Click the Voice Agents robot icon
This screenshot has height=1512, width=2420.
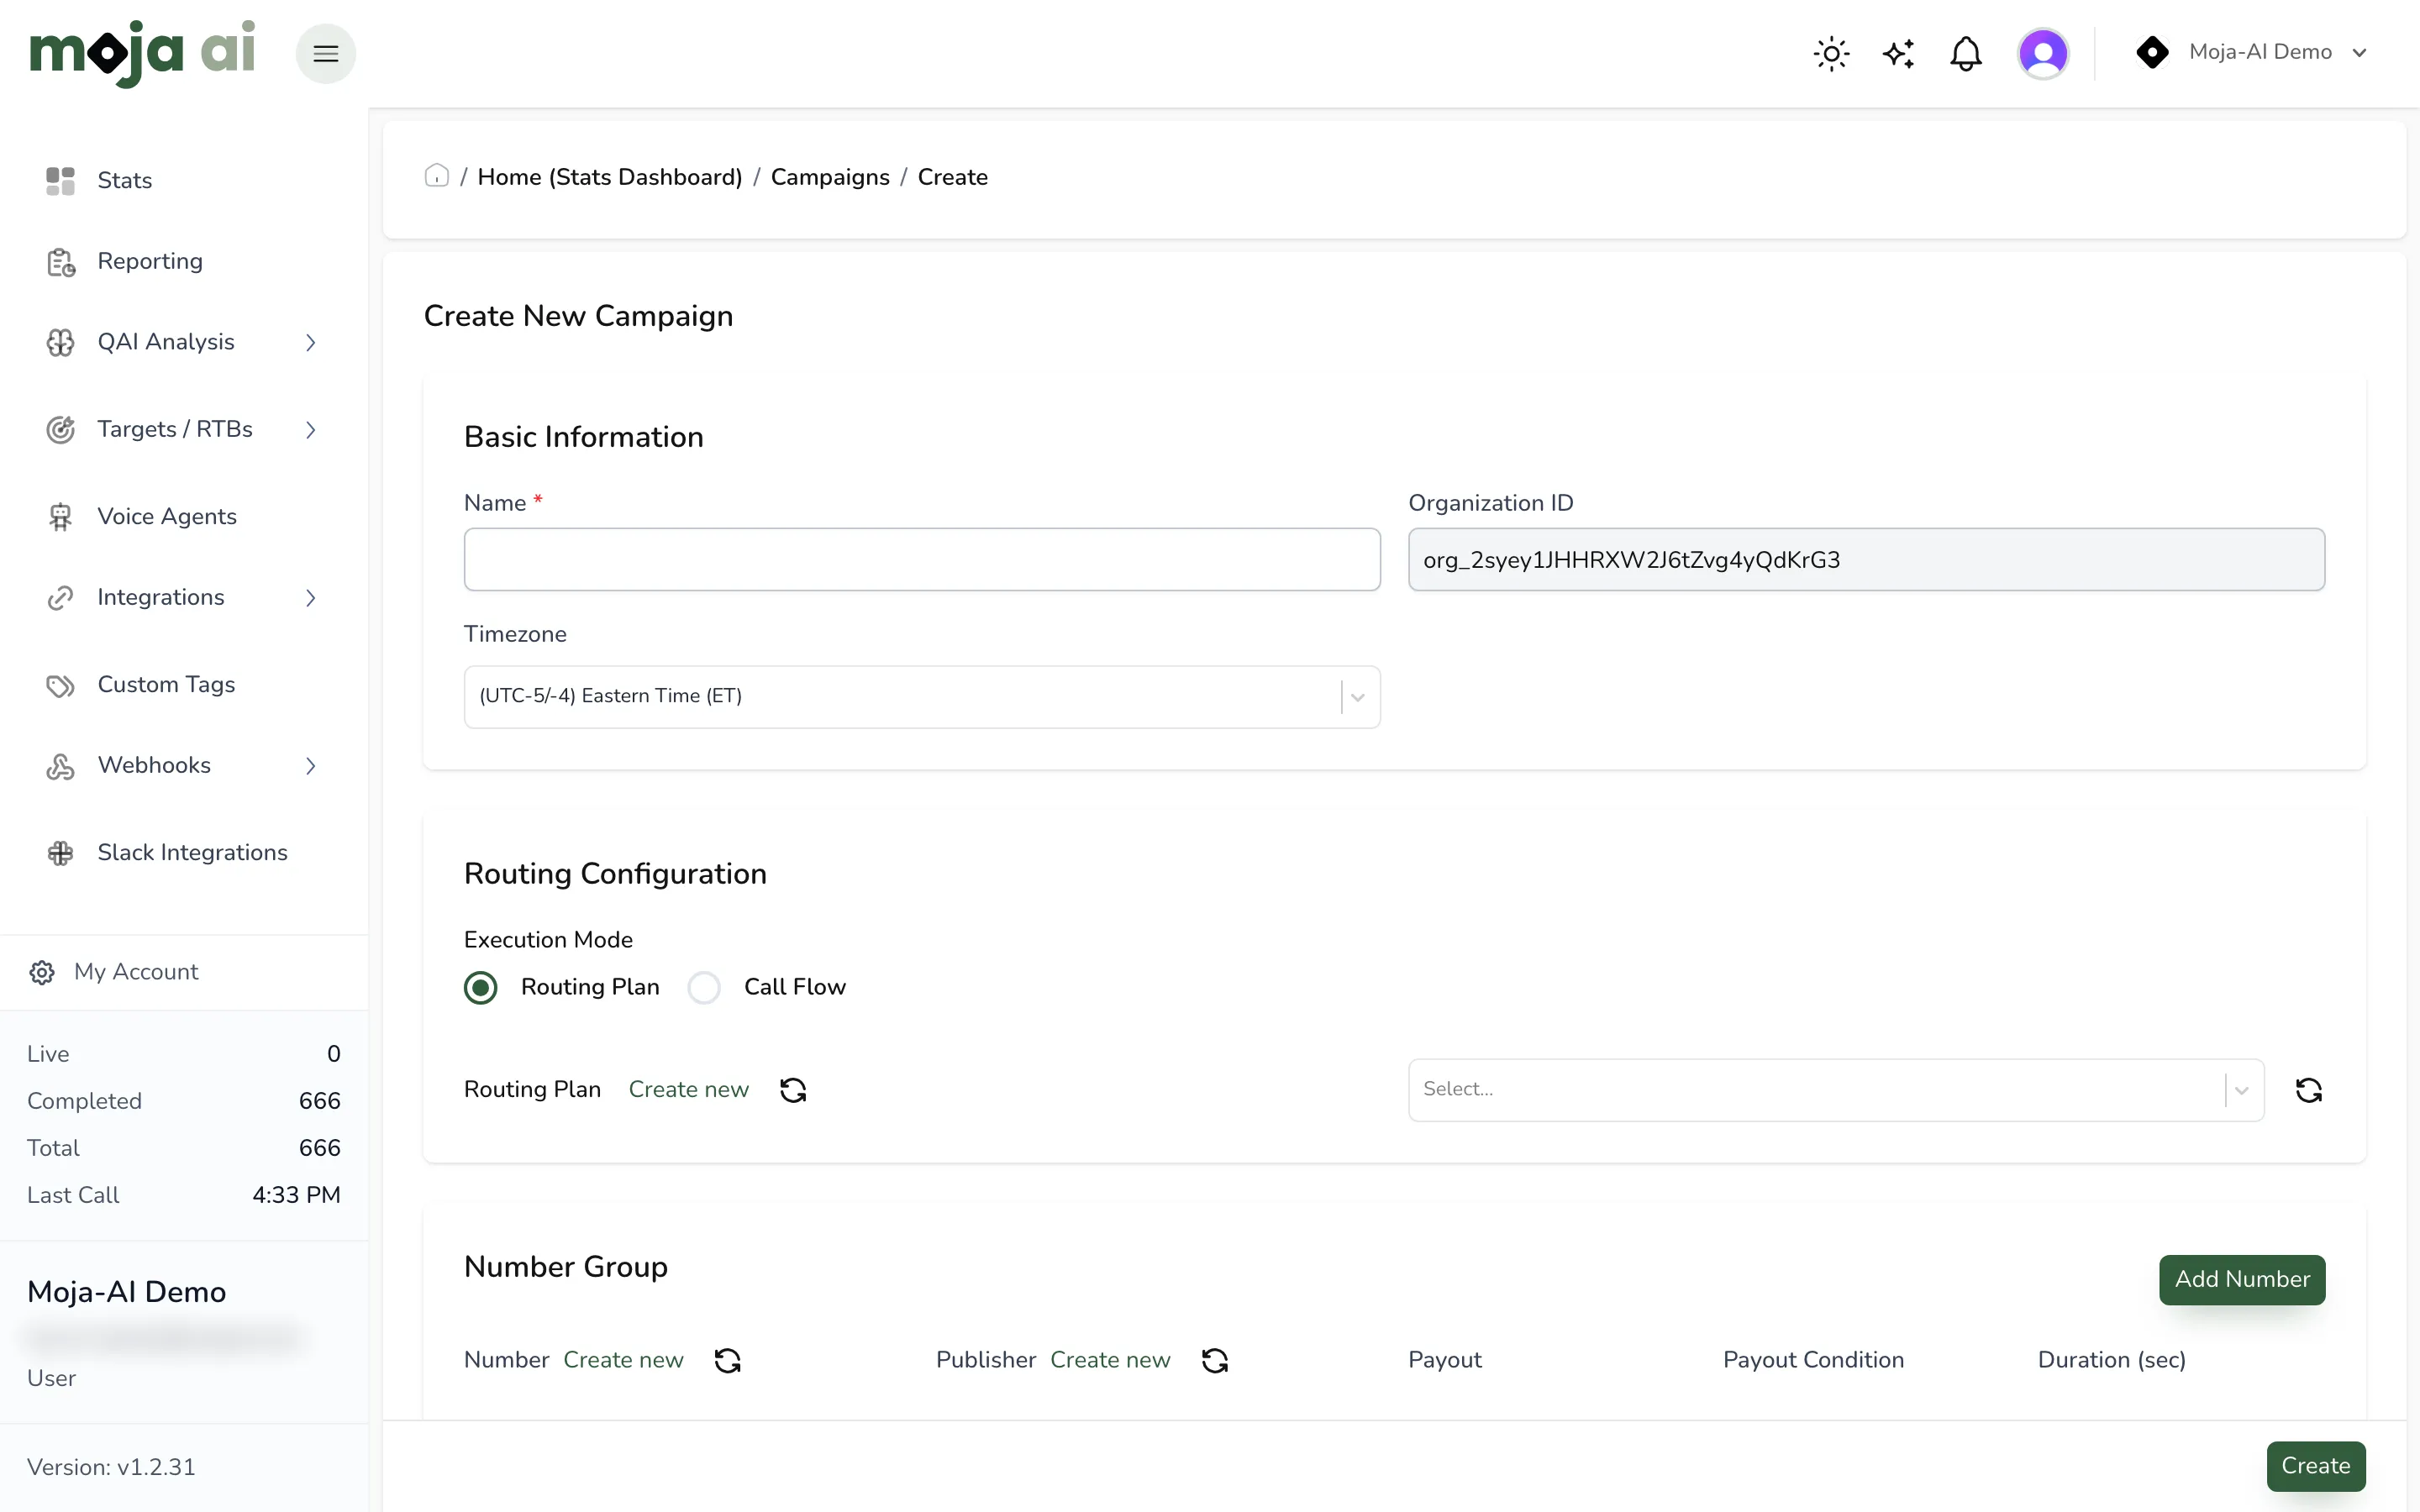click(60, 517)
